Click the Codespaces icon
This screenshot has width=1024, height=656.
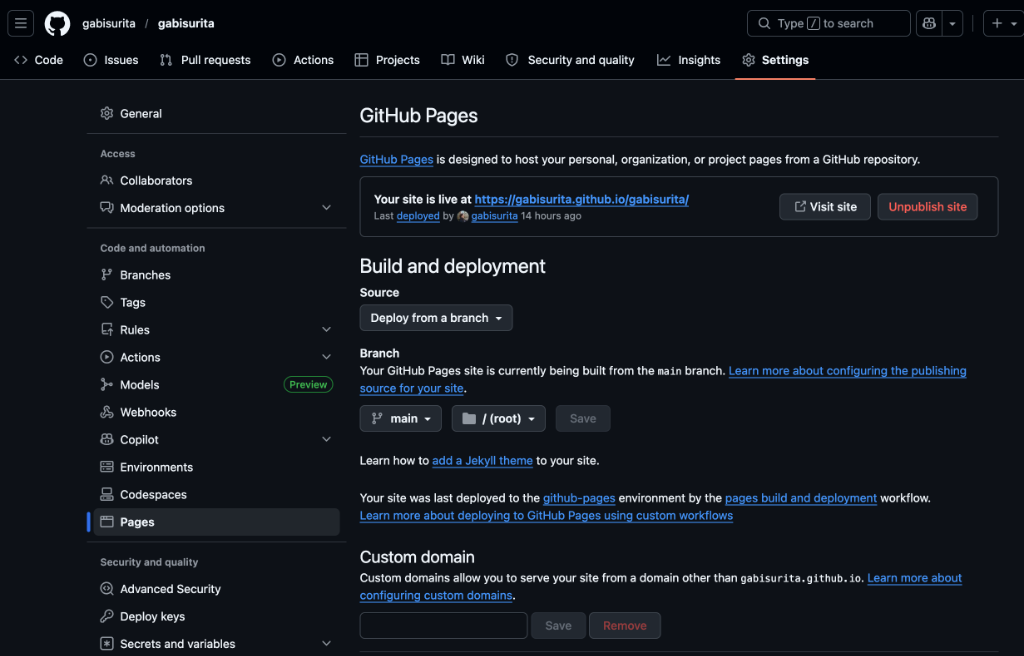106,495
